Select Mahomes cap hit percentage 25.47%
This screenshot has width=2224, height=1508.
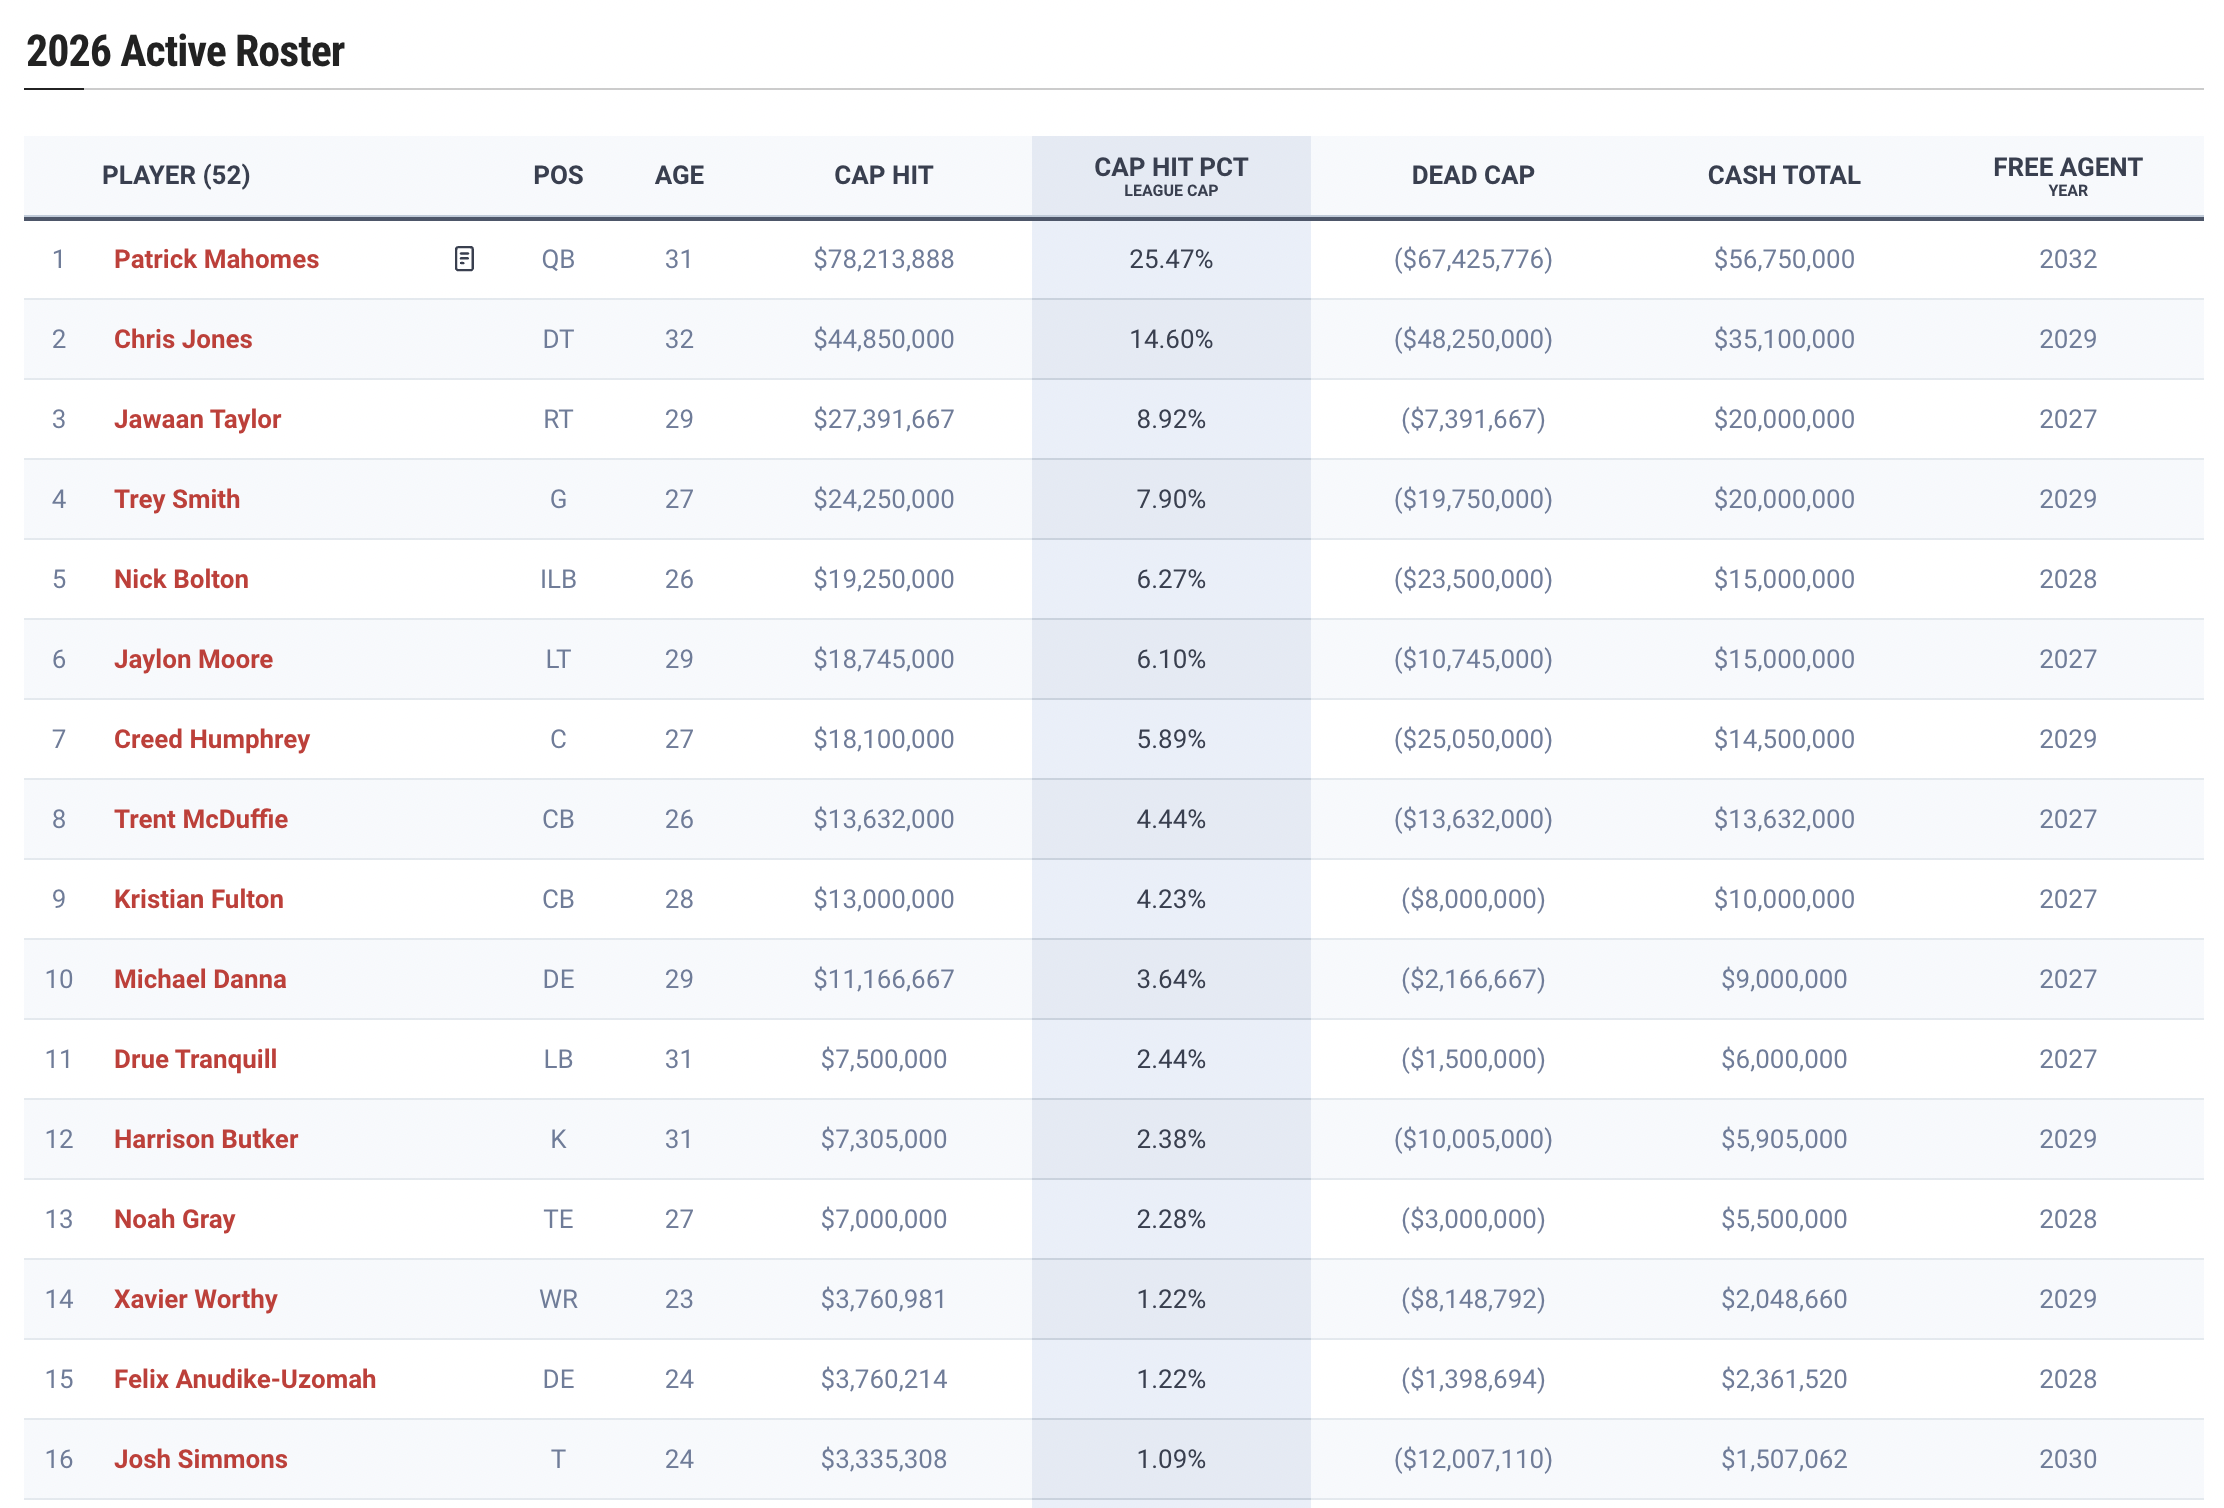[x=1171, y=259]
